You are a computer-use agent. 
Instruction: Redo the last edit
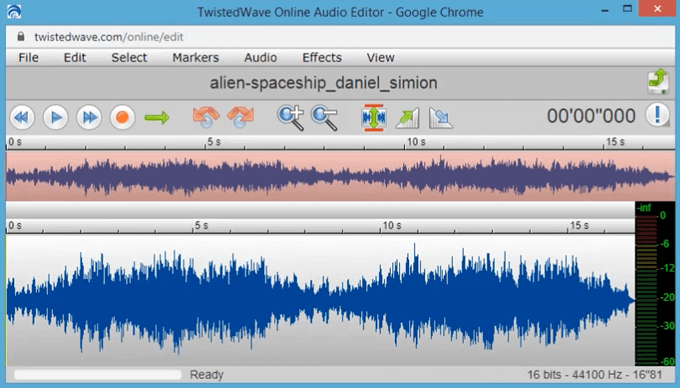pos(240,117)
